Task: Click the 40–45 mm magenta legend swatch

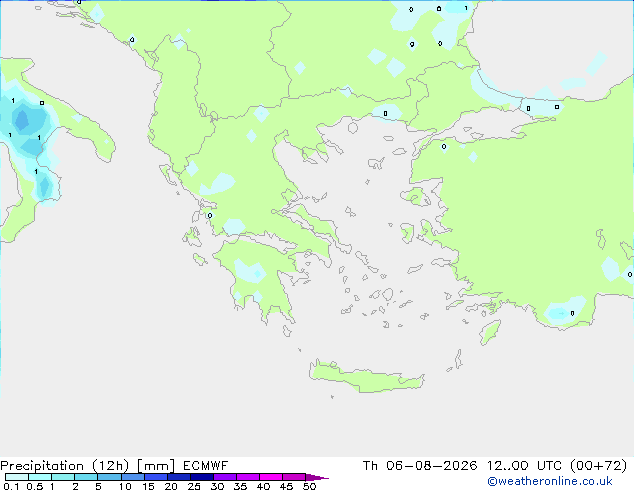Action: pos(271,477)
